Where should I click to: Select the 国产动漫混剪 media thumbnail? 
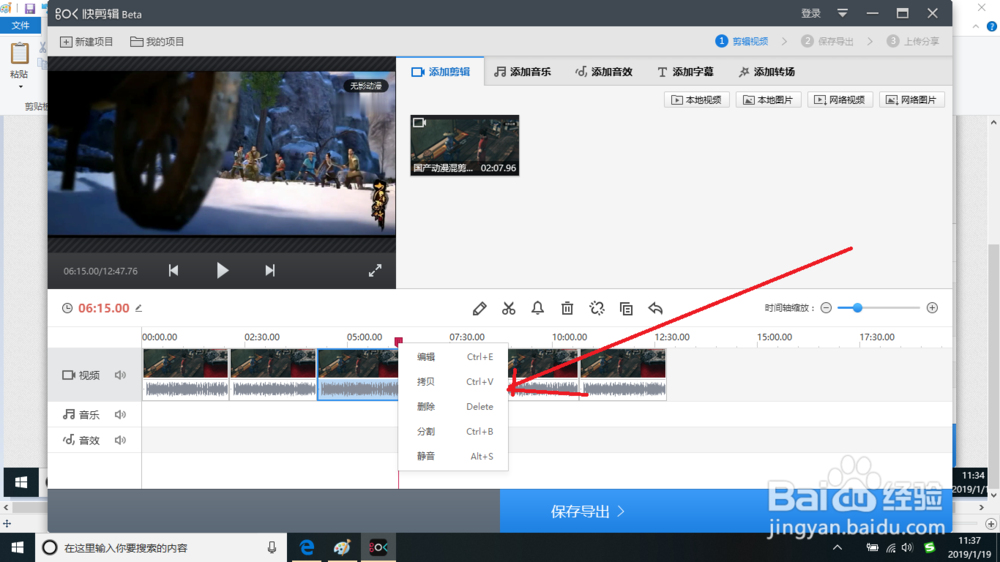click(464, 145)
